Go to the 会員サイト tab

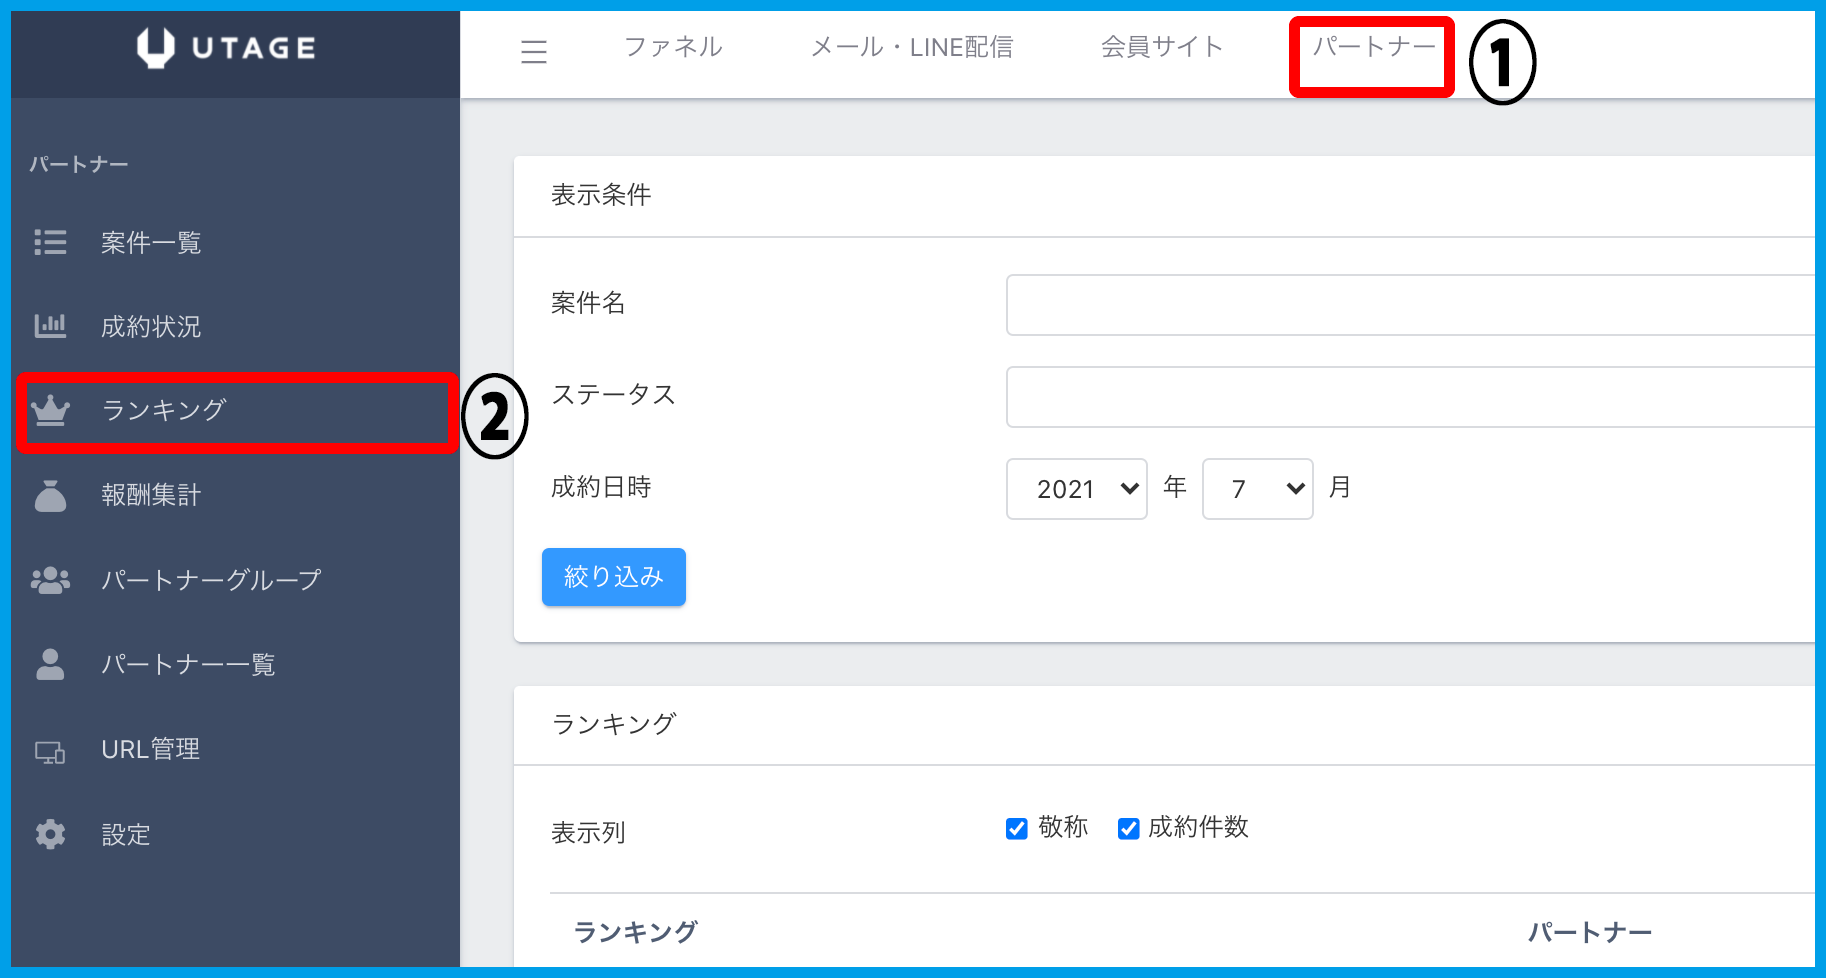(x=1162, y=47)
